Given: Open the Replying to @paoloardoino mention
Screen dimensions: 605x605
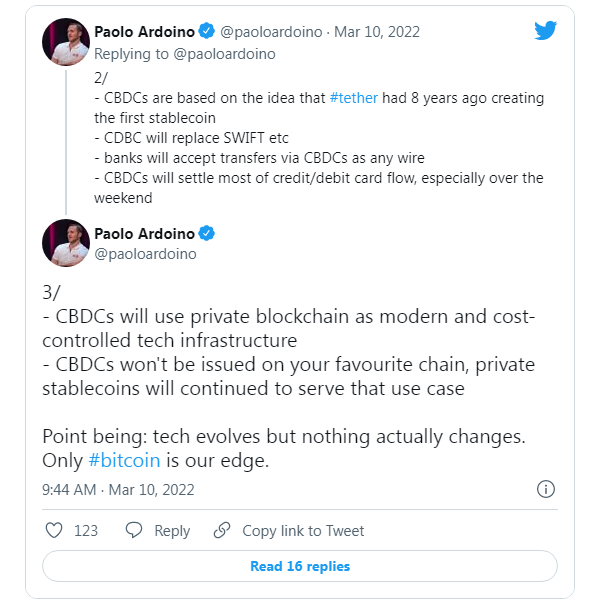Looking at the screenshot, I should 224,54.
